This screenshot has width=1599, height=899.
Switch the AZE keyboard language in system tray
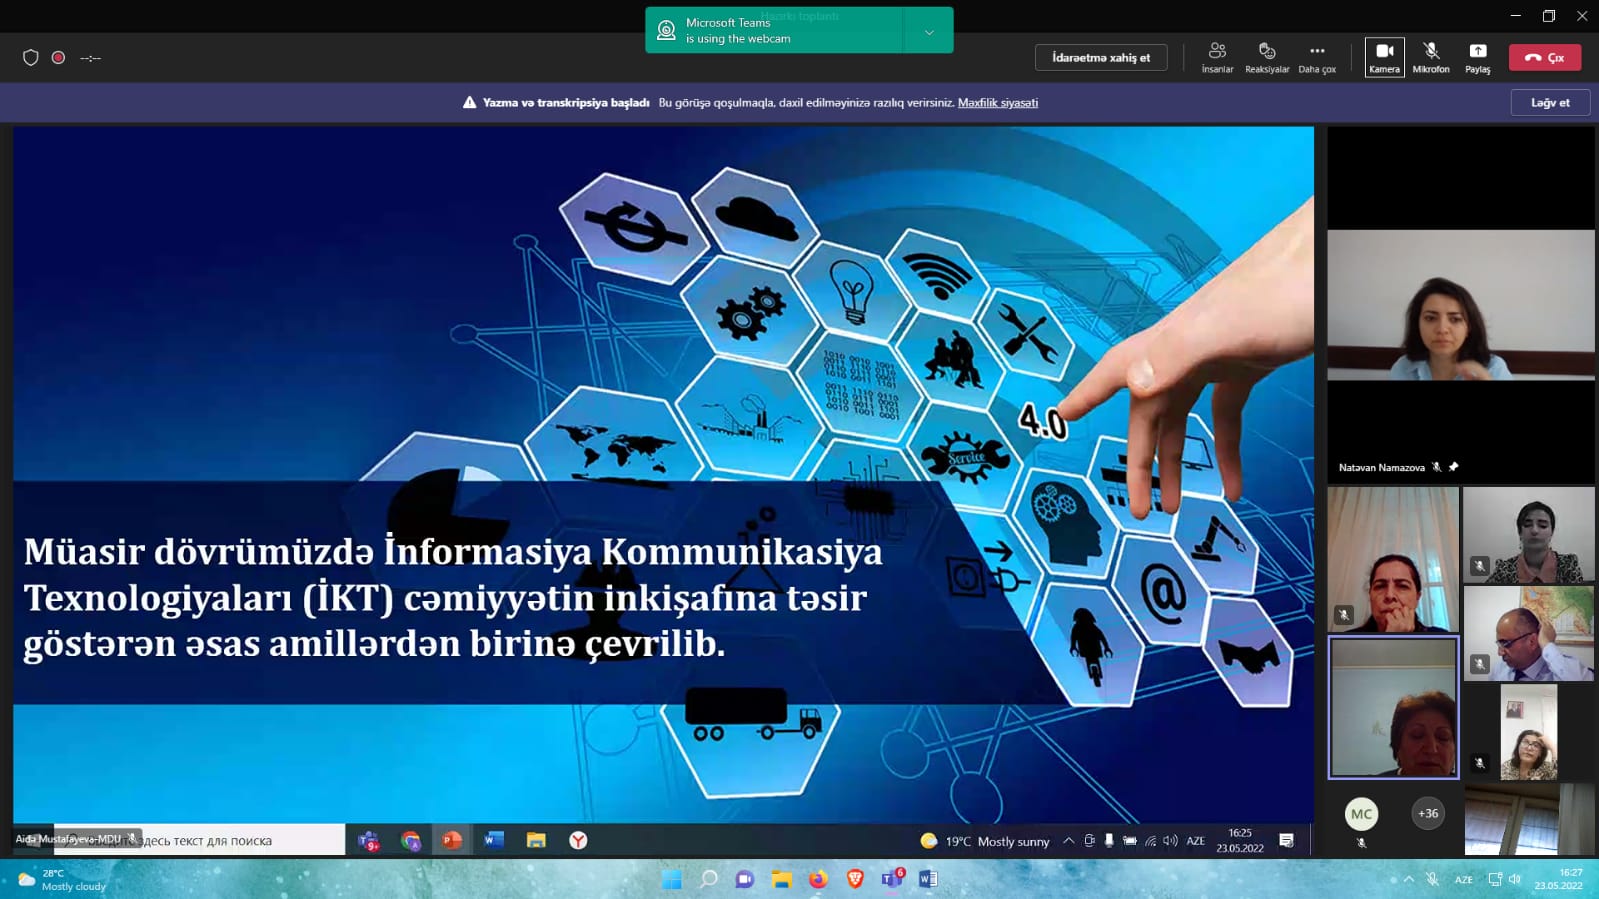tap(1464, 879)
